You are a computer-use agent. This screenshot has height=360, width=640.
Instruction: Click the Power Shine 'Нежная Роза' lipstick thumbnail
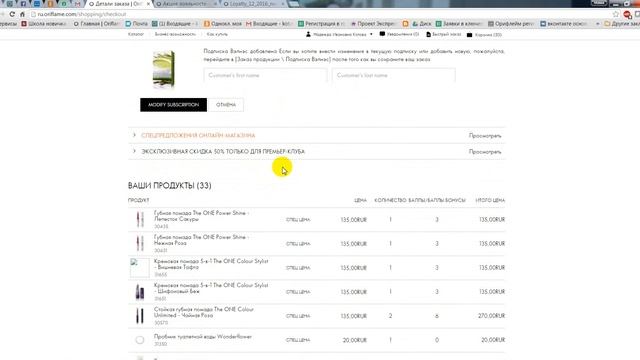tap(140, 244)
